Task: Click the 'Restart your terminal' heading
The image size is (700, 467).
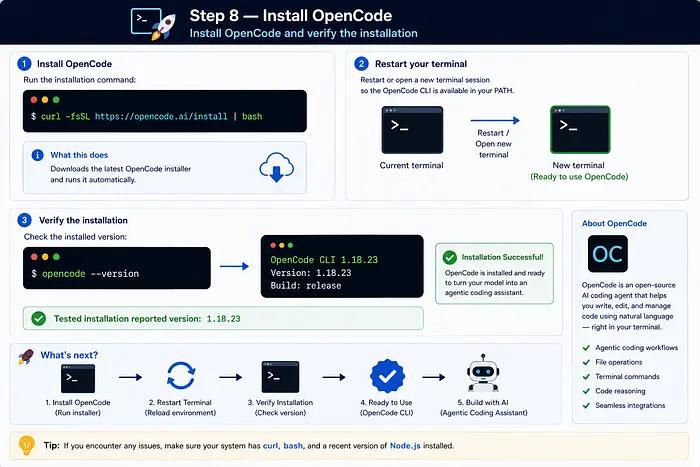Action: pos(421,64)
